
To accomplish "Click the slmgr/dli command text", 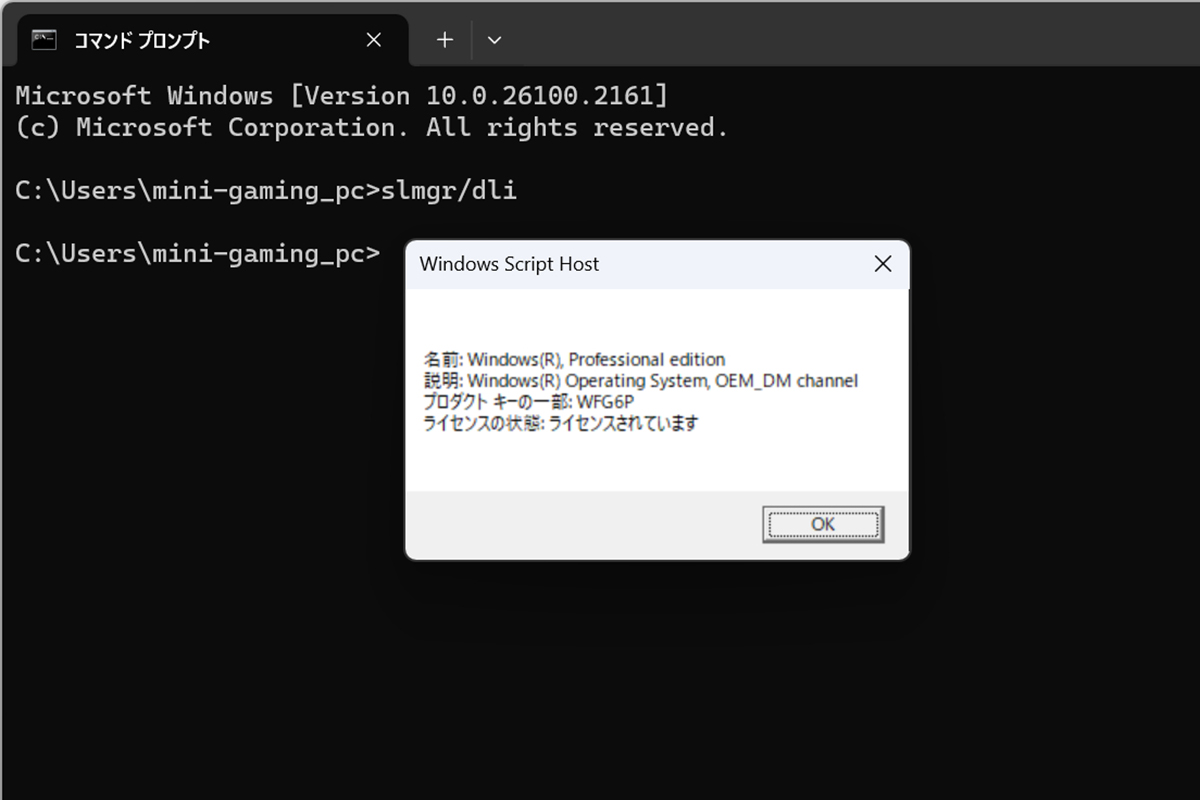I will click(x=449, y=190).
